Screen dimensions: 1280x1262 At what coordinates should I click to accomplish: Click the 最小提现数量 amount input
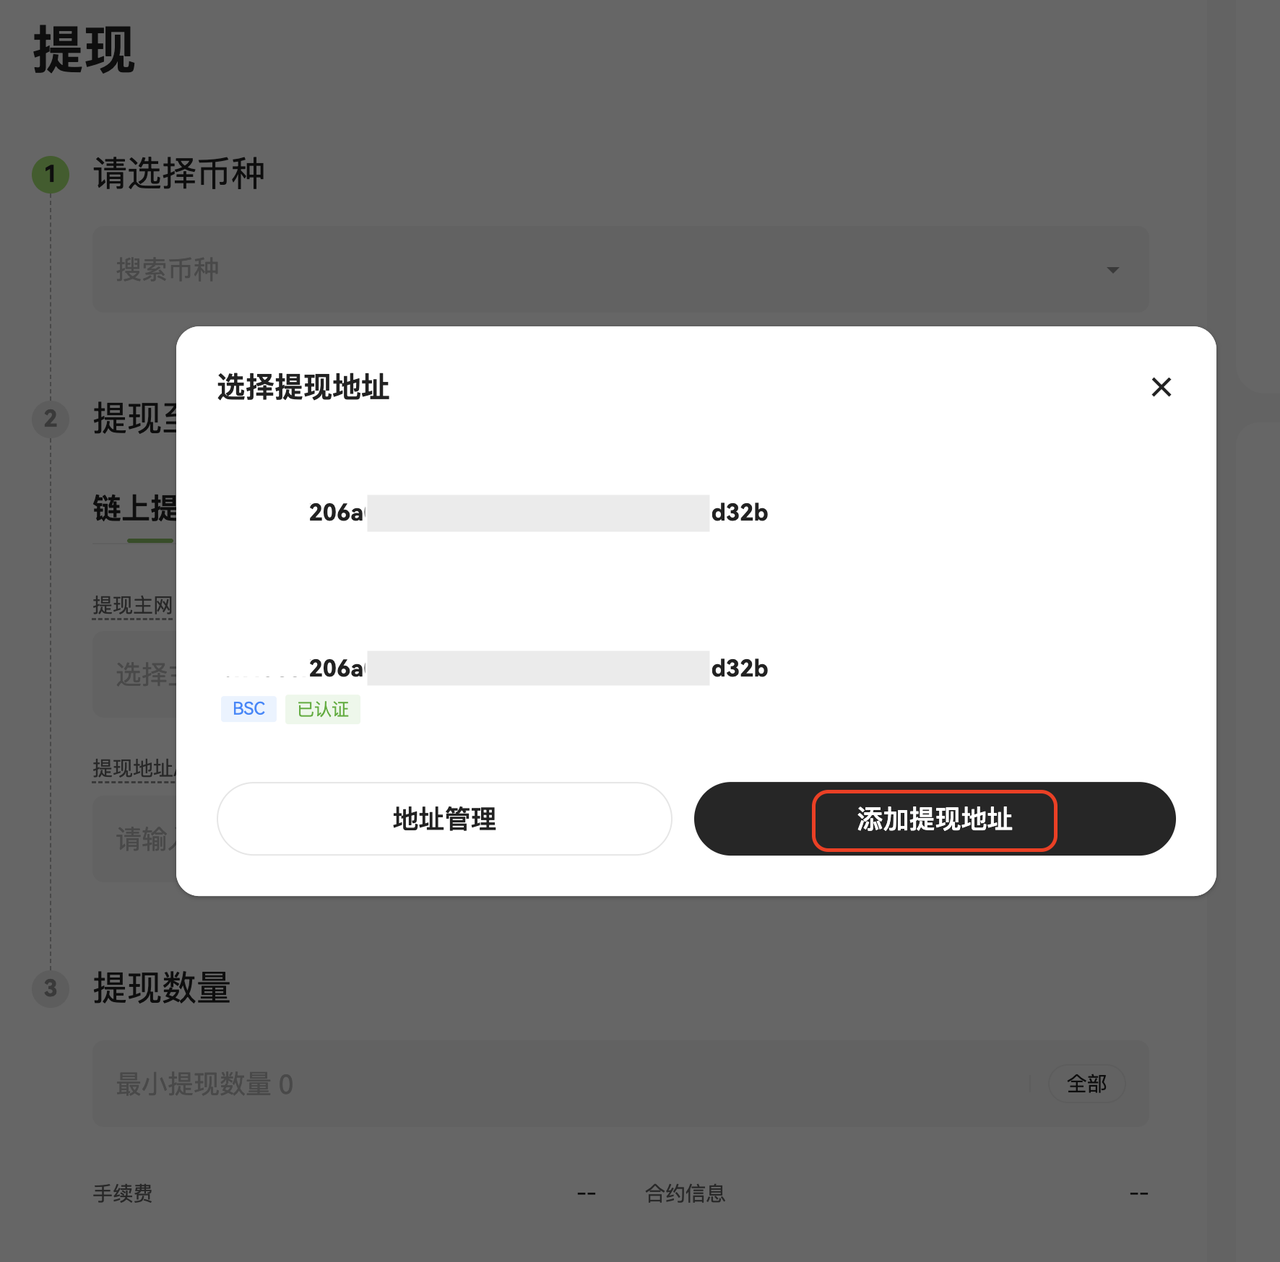[560, 1084]
